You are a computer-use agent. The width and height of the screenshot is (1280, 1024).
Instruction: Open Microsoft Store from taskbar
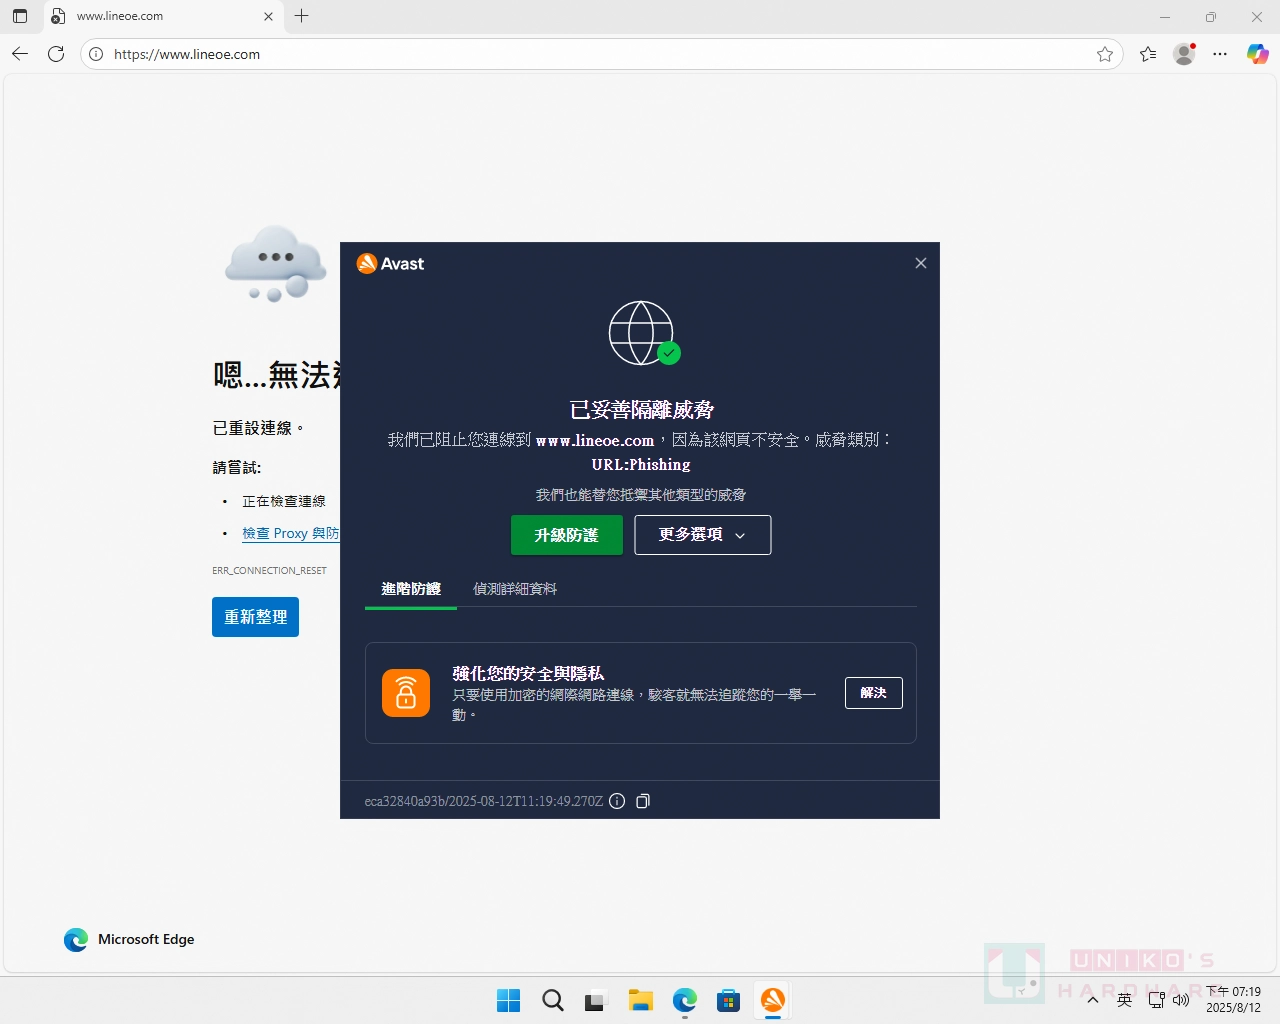tap(728, 1000)
